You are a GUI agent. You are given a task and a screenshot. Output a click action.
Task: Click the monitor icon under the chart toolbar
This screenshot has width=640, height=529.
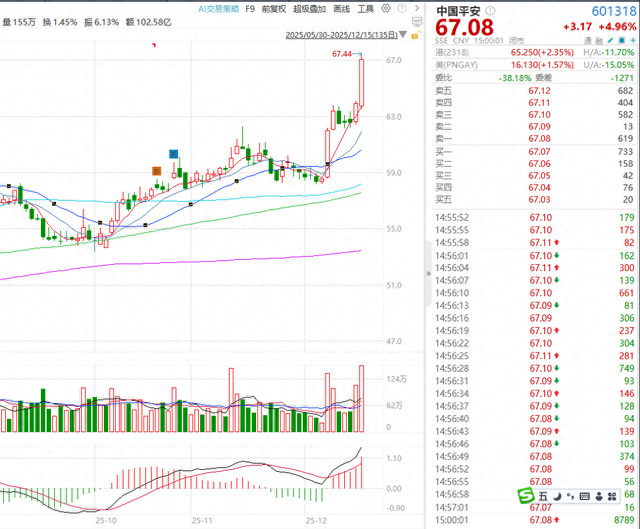[x=417, y=22]
